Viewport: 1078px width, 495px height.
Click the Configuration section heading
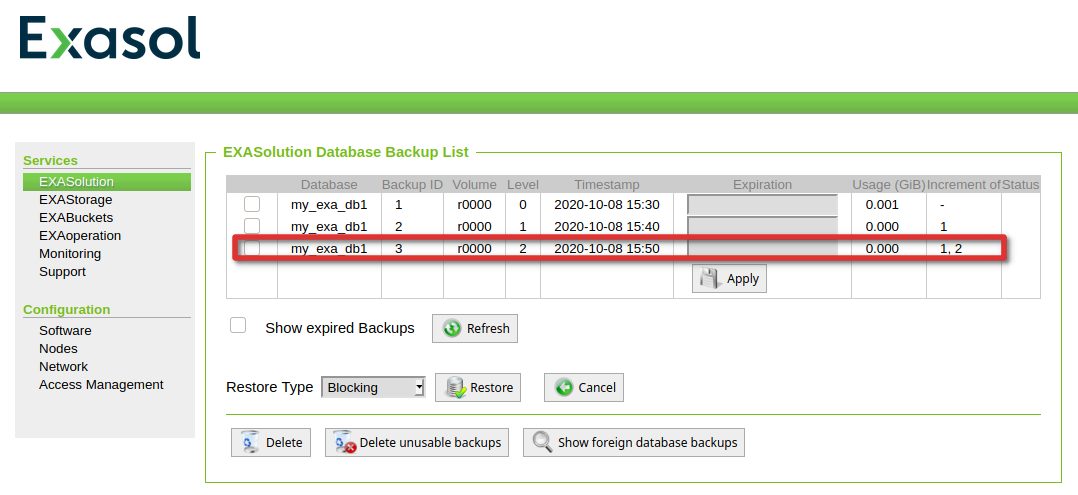67,309
